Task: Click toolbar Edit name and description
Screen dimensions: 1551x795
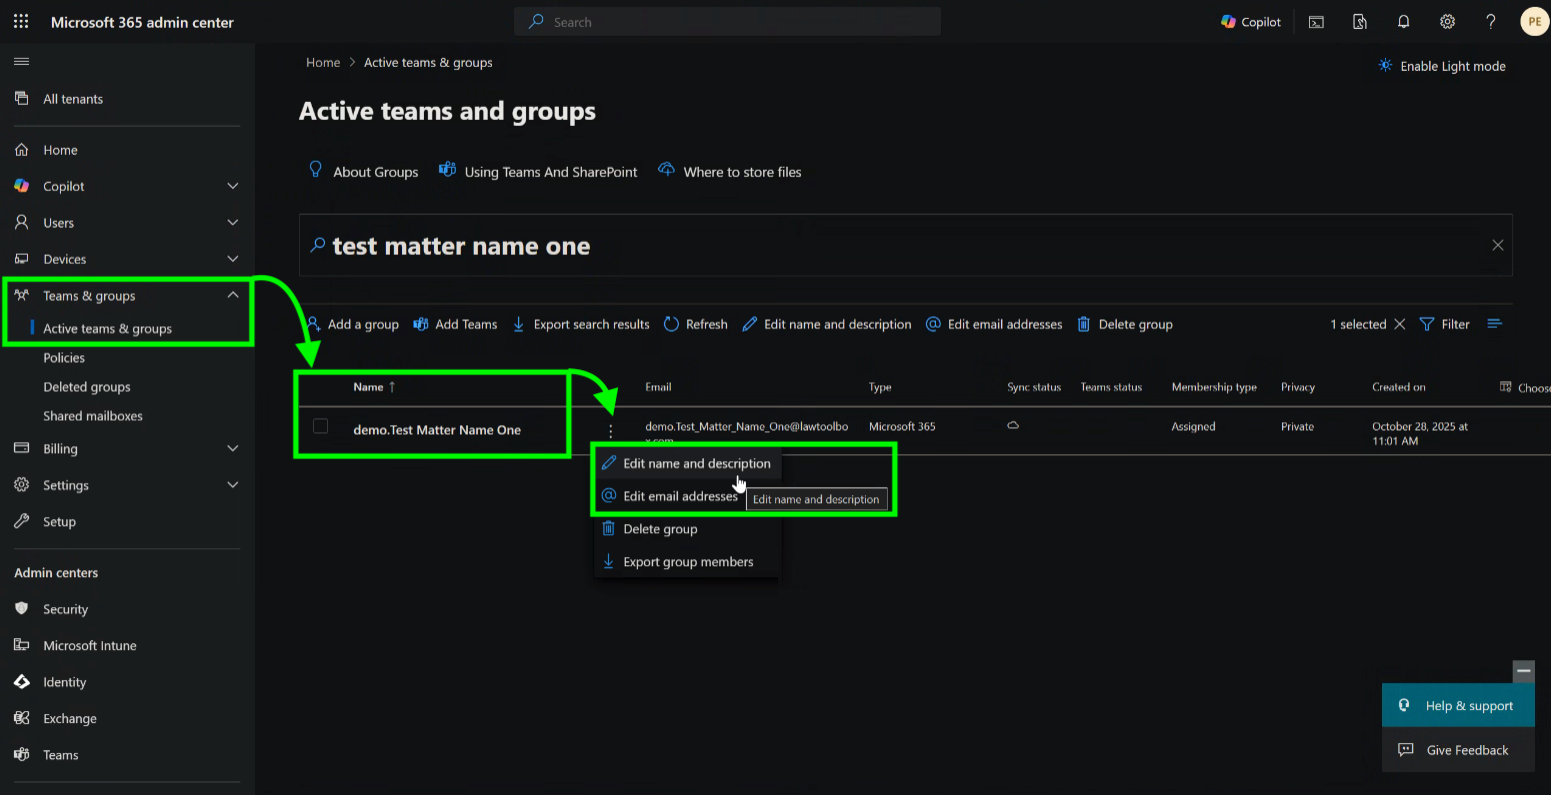Action: (827, 324)
